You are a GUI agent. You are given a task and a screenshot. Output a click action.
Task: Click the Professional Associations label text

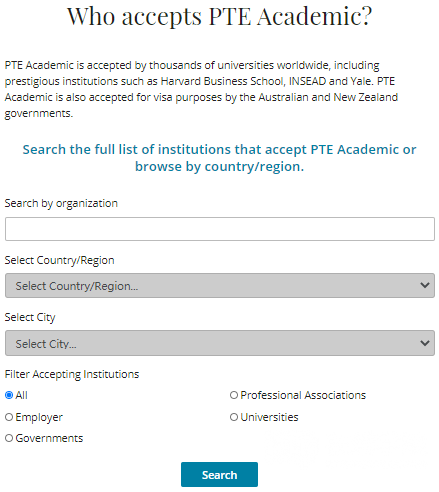click(303, 395)
